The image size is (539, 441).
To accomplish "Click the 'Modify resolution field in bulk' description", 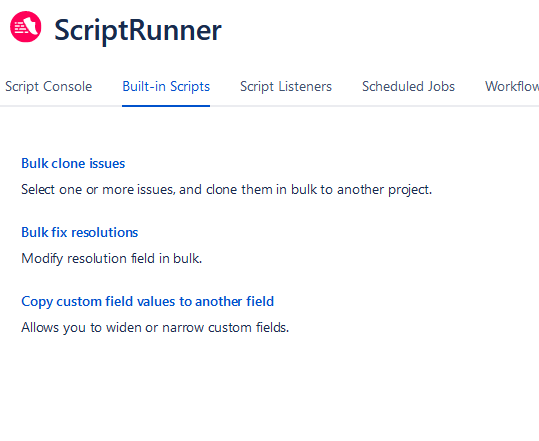I will [111, 258].
